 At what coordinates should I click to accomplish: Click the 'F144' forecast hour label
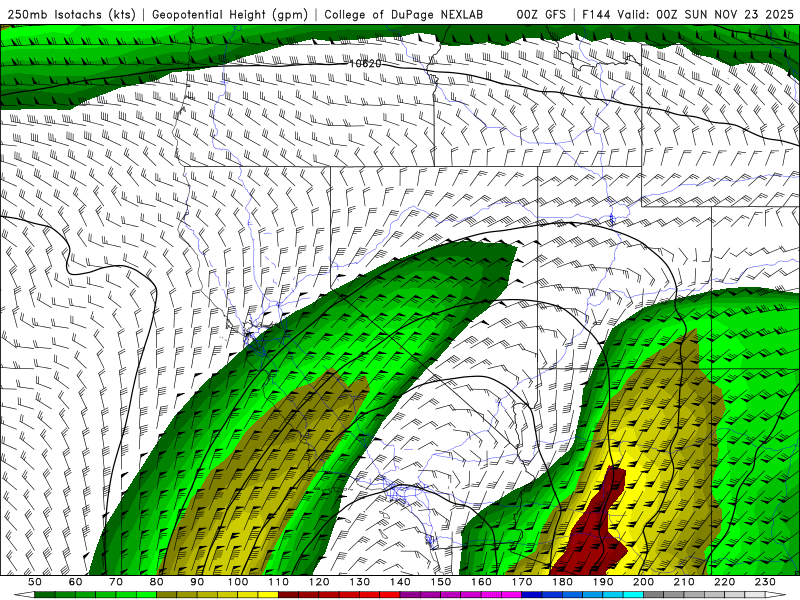point(596,14)
